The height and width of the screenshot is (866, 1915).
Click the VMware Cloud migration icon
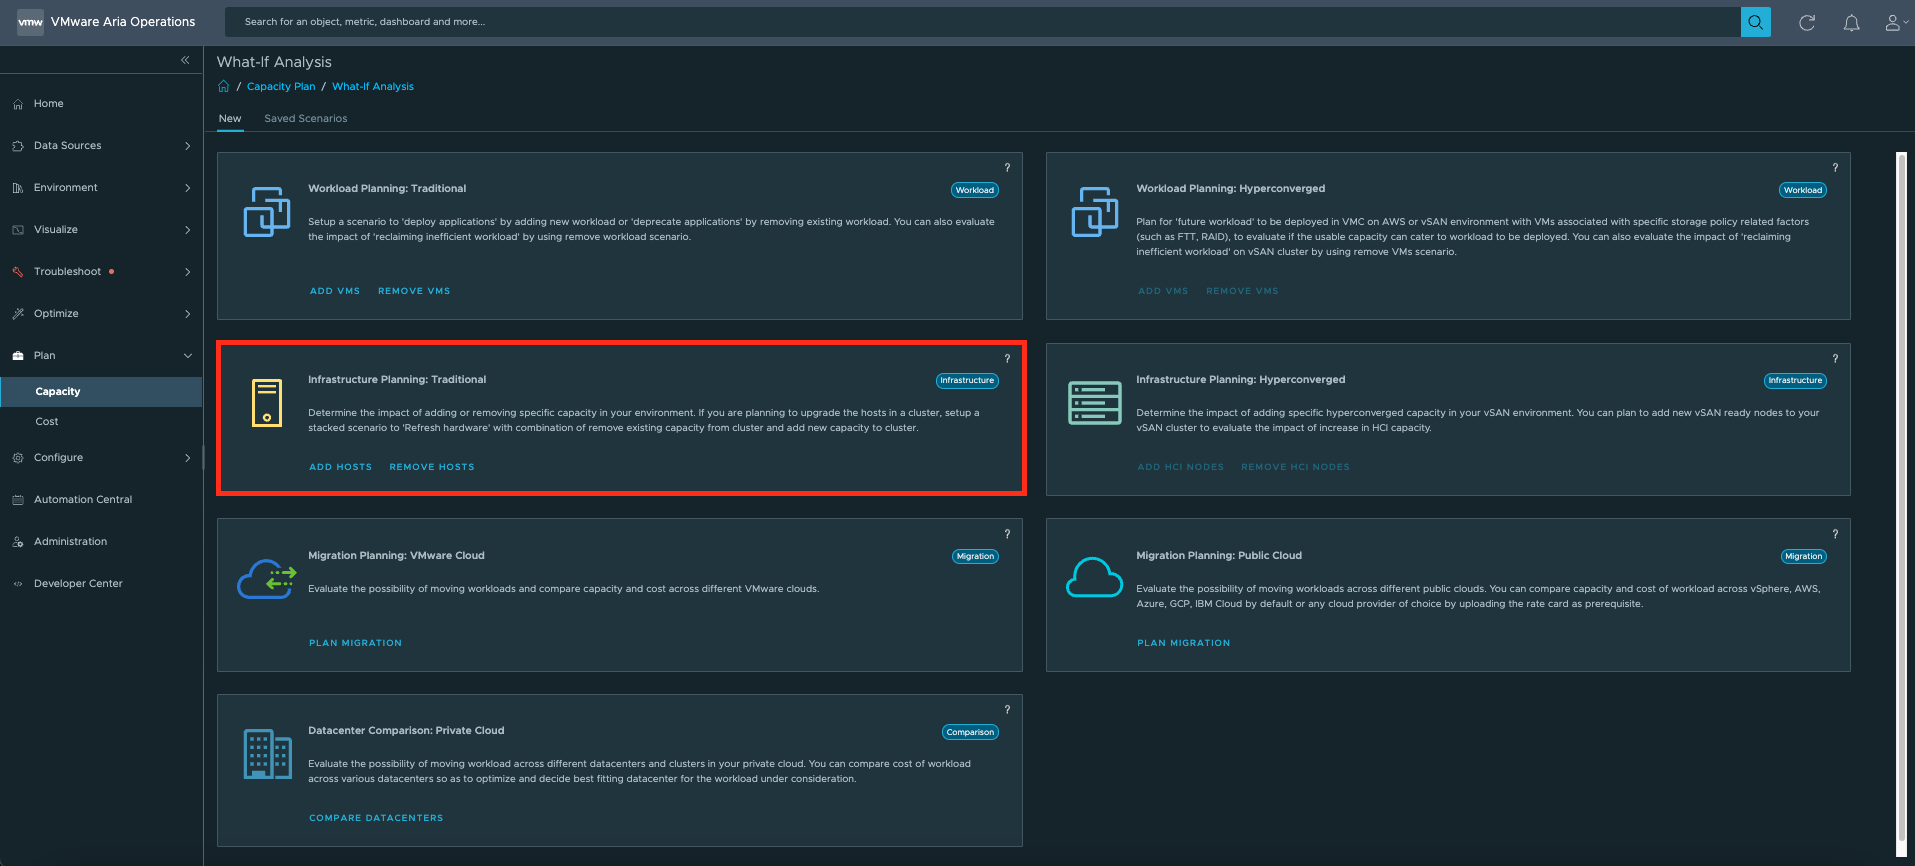[x=267, y=579]
